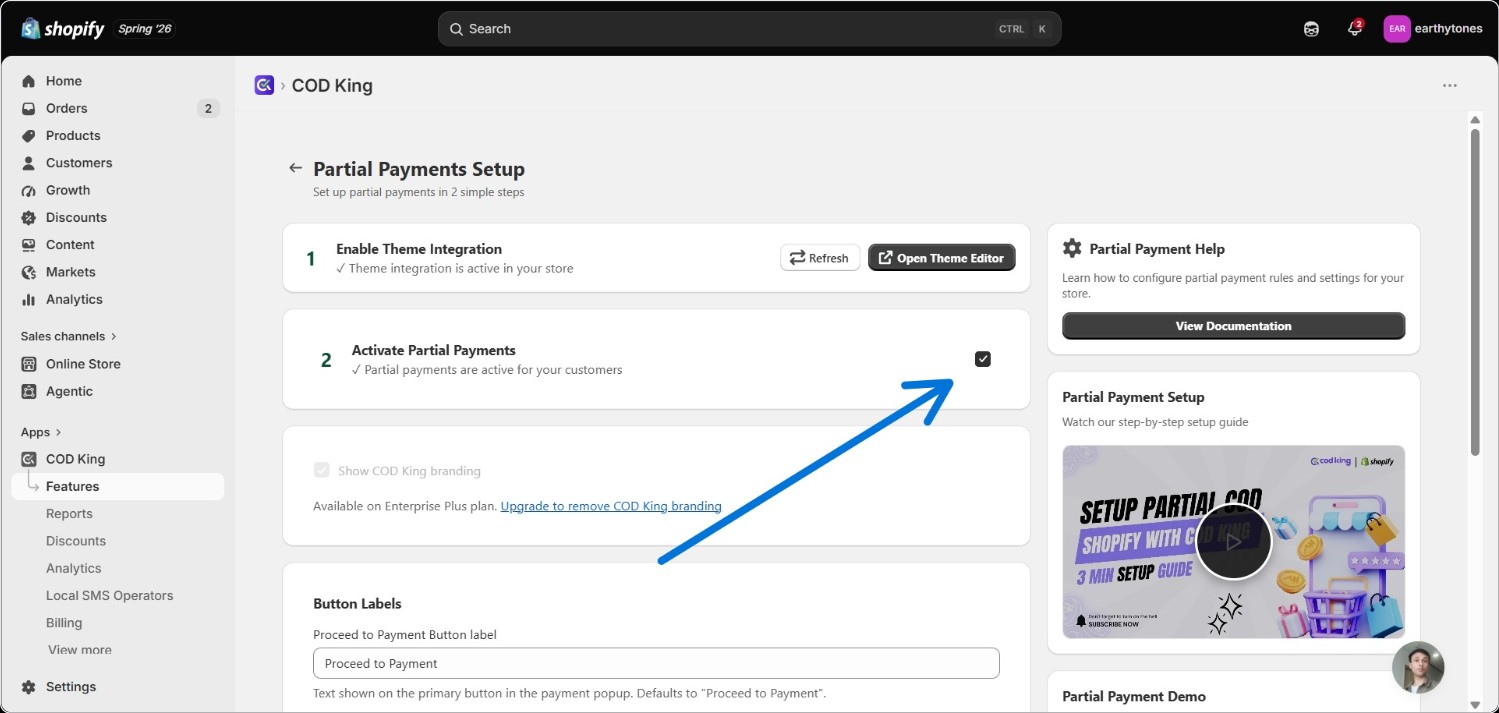Click the COD King breadcrumb title
The height and width of the screenshot is (713, 1499).
pos(332,85)
